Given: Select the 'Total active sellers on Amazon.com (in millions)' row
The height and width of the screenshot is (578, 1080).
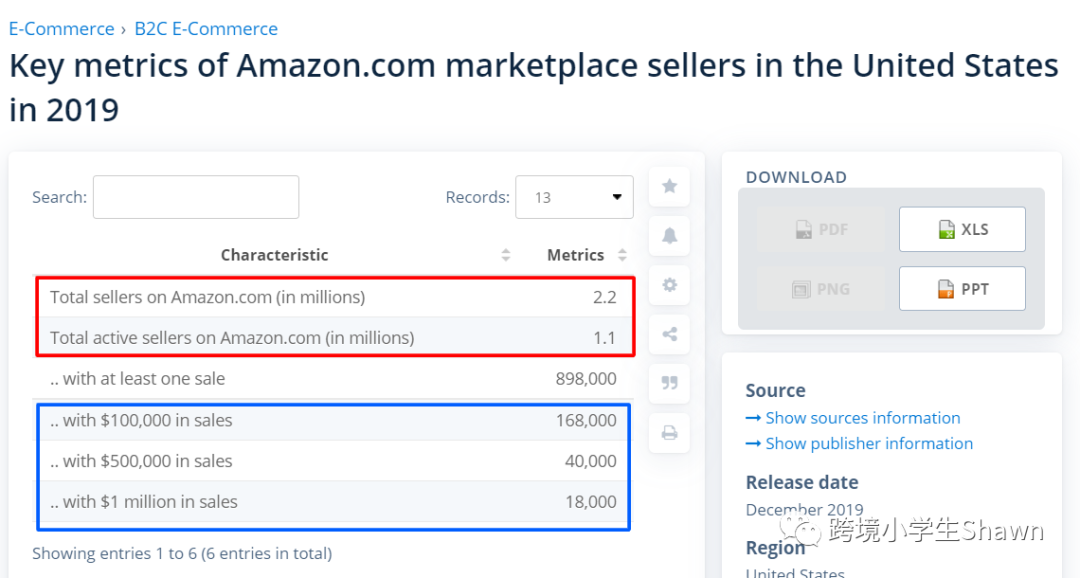Looking at the screenshot, I should [333, 338].
